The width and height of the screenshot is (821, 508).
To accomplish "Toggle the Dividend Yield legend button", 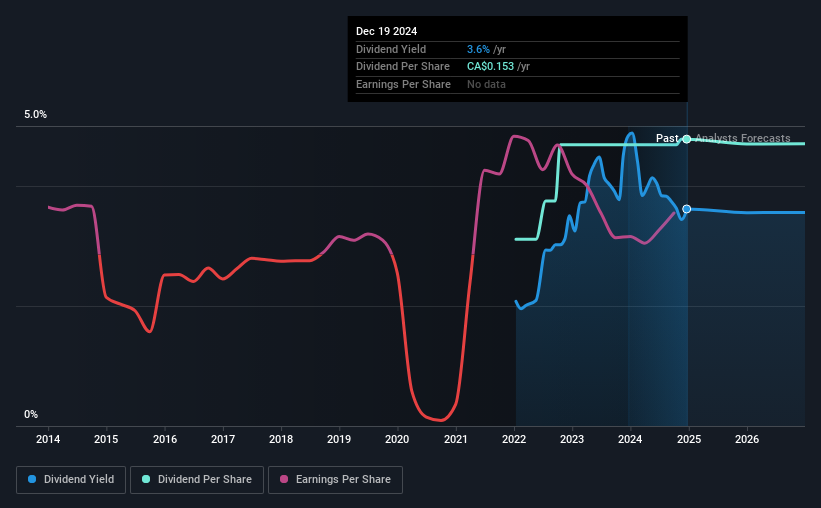I will 71,480.
